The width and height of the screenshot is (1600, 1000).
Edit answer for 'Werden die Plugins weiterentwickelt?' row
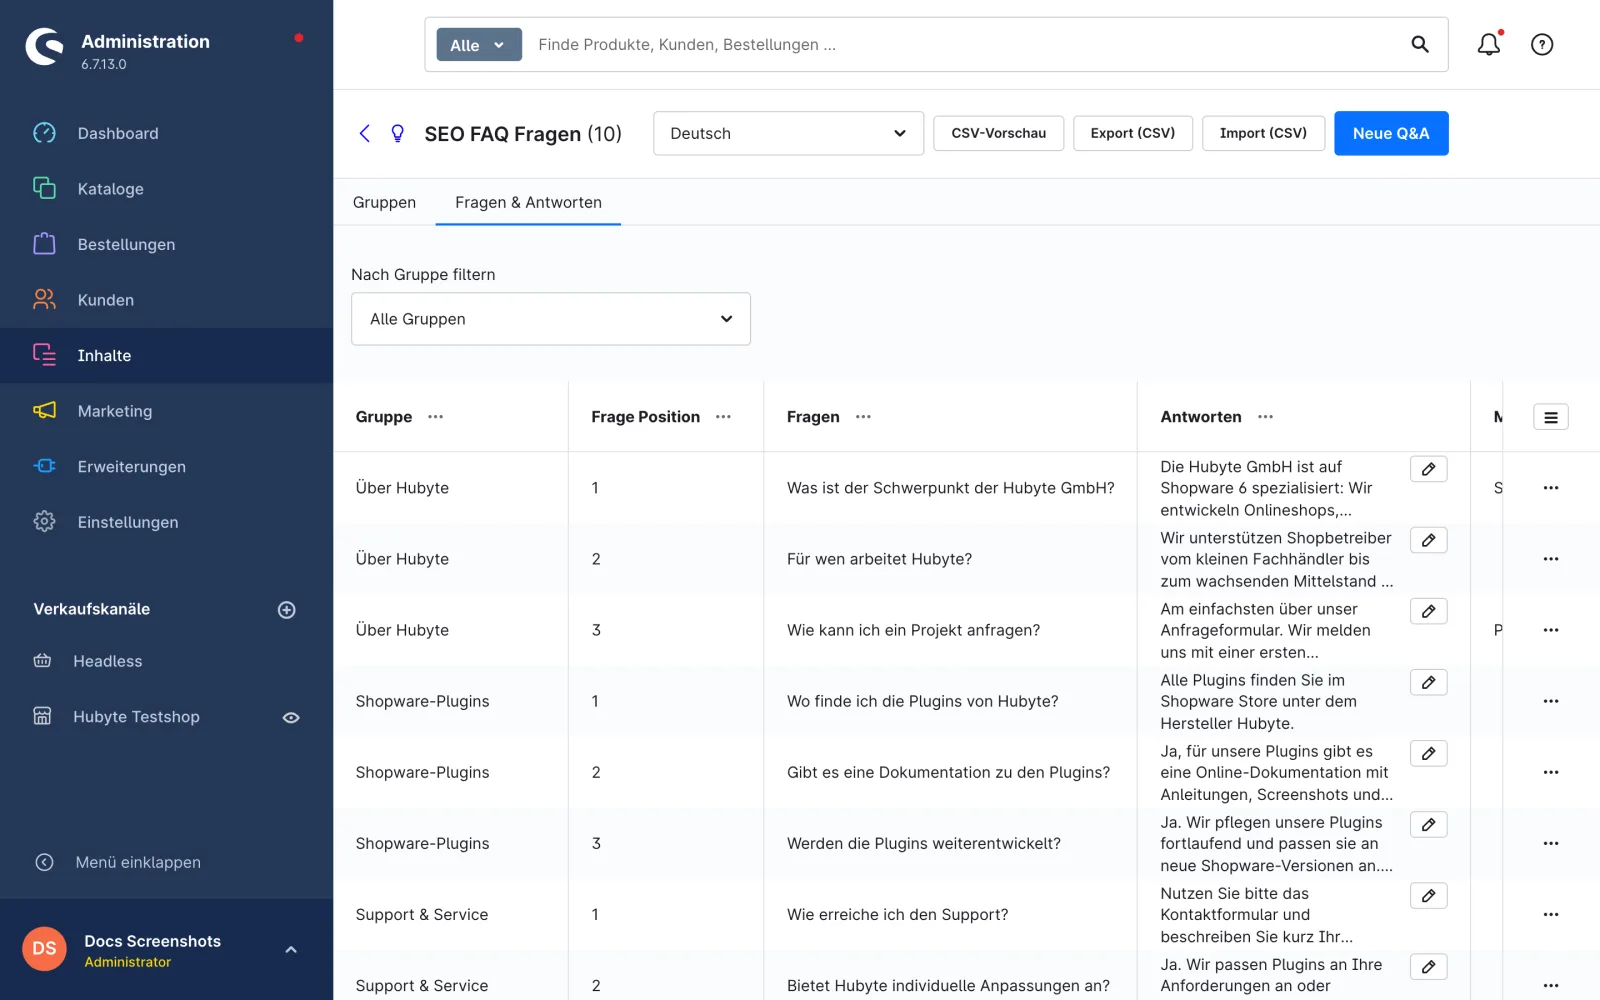(1428, 824)
